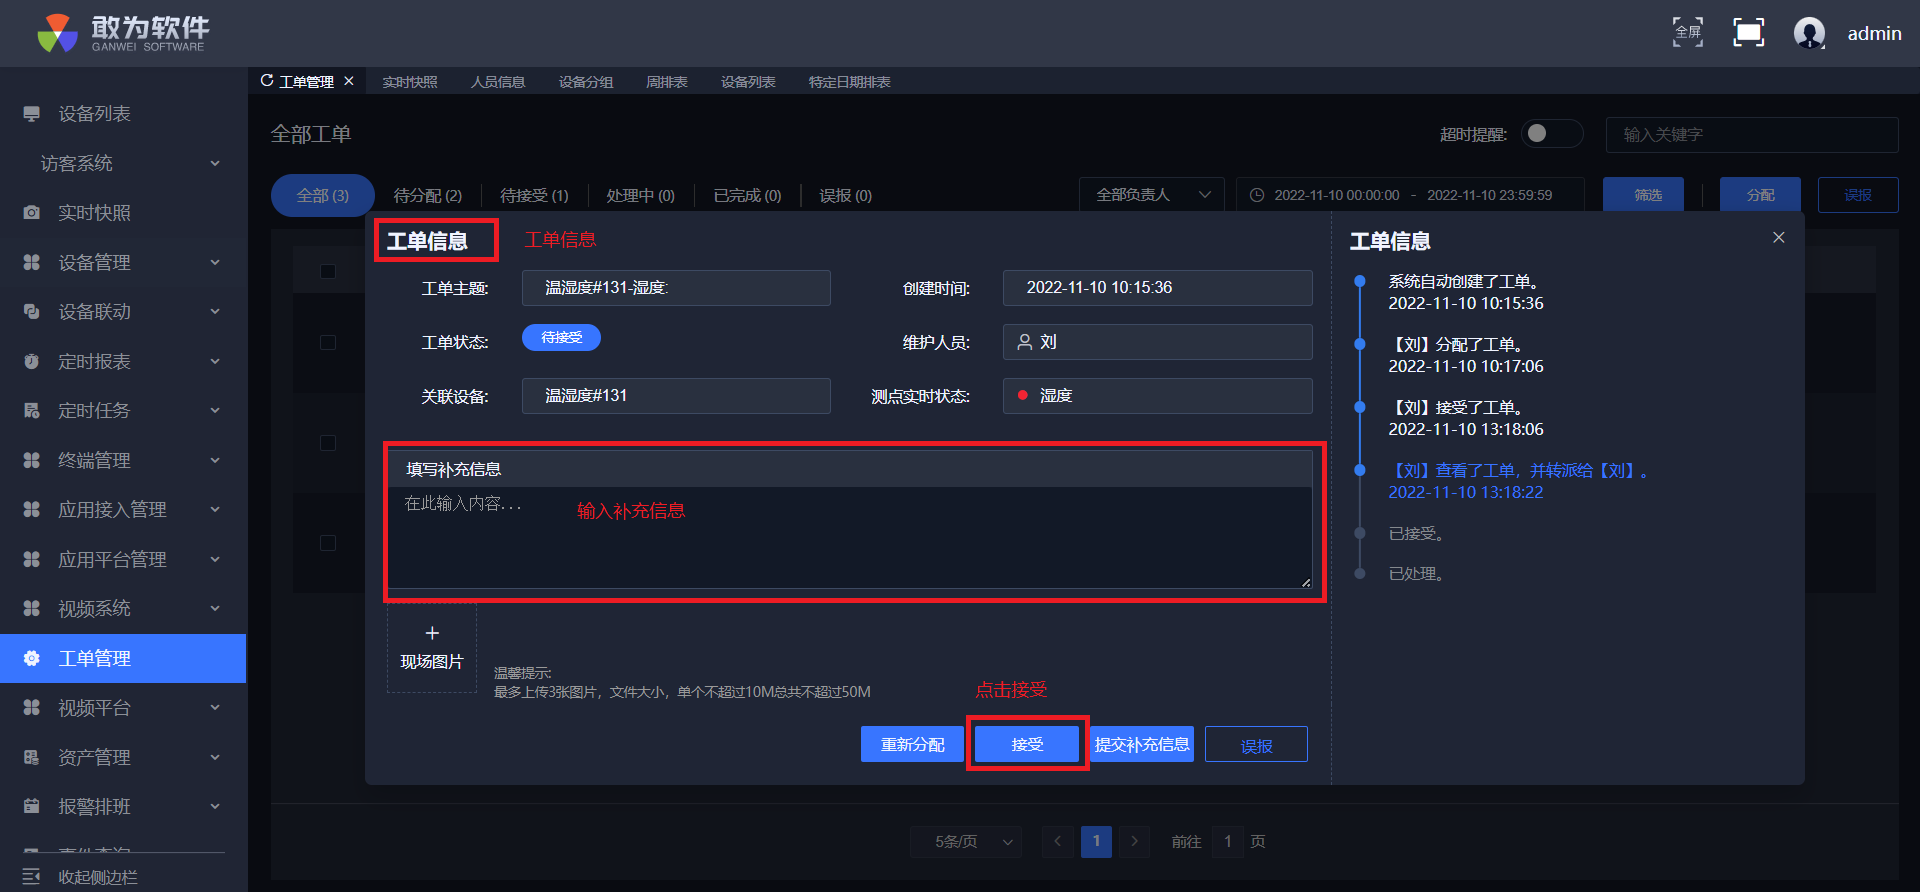Open the 全部负责人 dropdown
This screenshot has width=1920, height=892.
tap(1152, 195)
